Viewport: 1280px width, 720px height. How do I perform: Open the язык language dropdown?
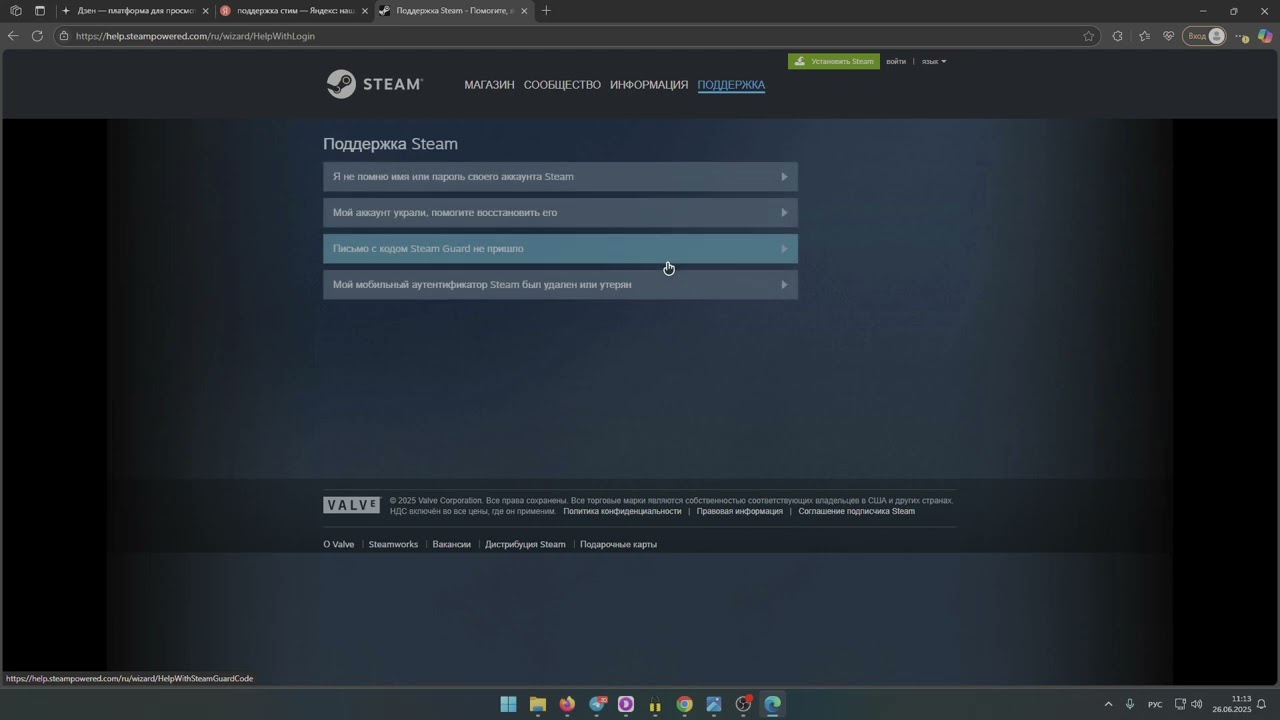tap(933, 62)
